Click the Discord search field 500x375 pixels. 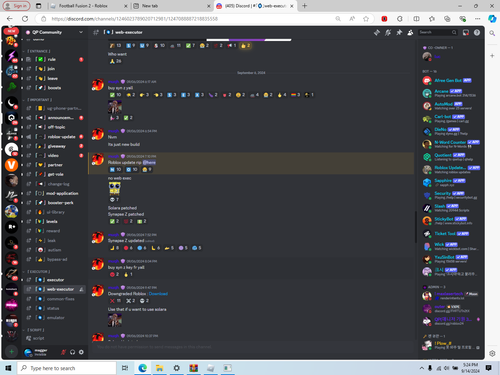[438, 32]
